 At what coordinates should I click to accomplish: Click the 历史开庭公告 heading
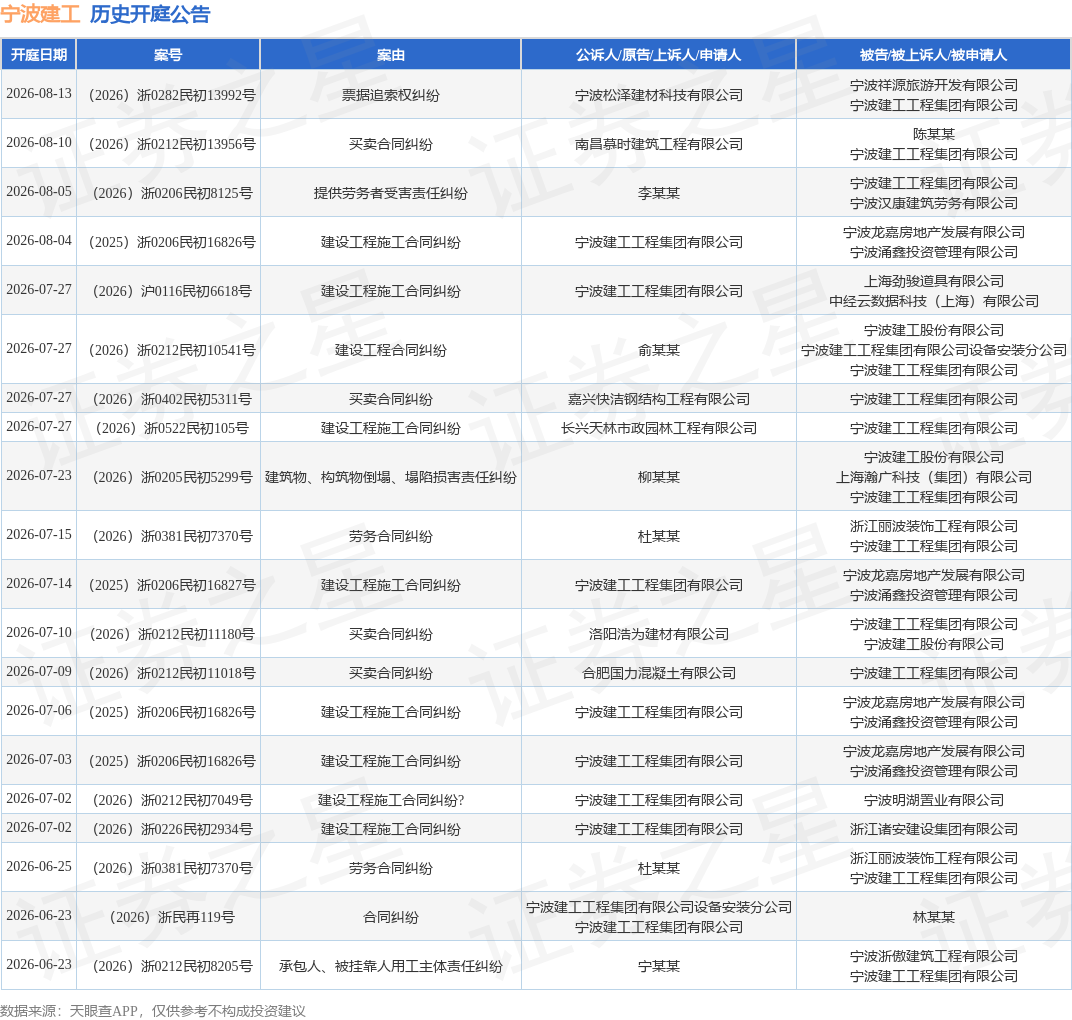click(x=150, y=14)
